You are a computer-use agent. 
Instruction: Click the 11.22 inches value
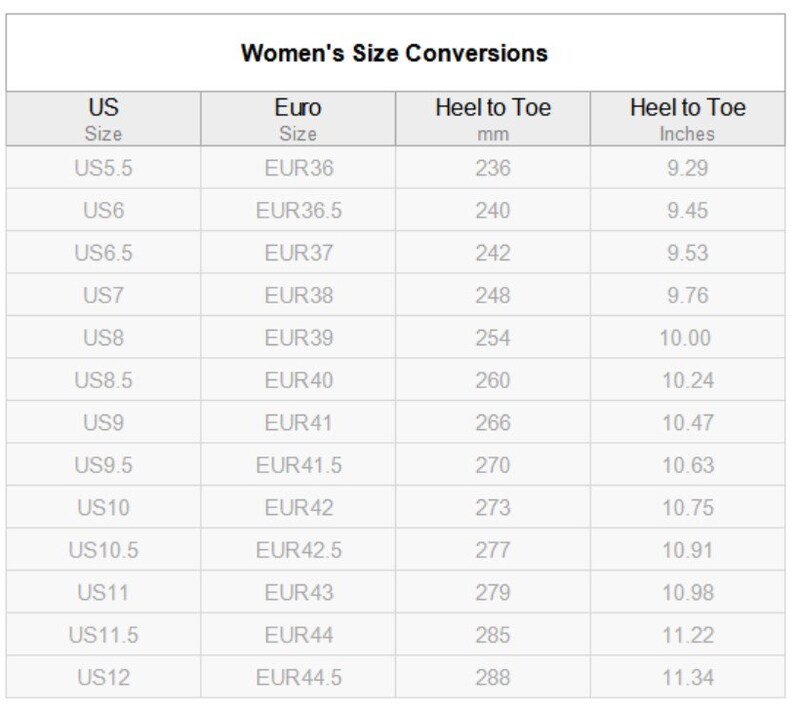coord(687,634)
